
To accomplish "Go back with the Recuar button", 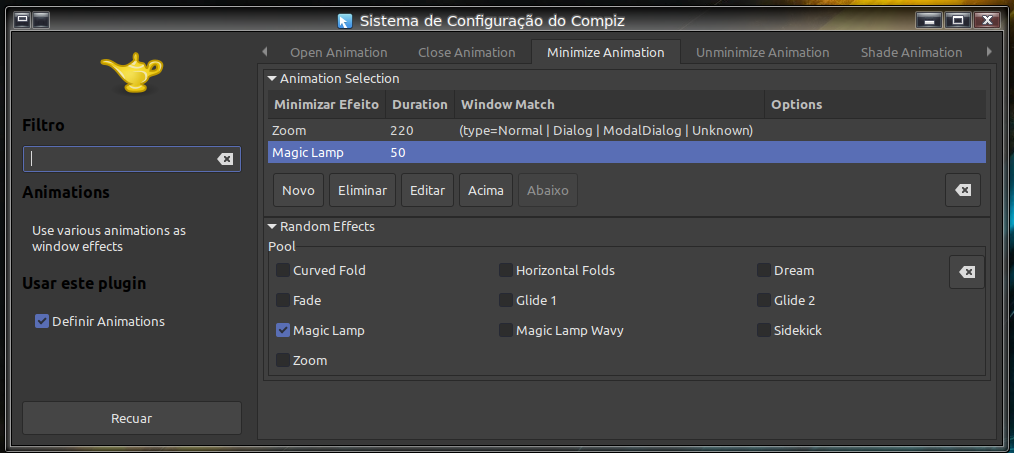I will [132, 418].
